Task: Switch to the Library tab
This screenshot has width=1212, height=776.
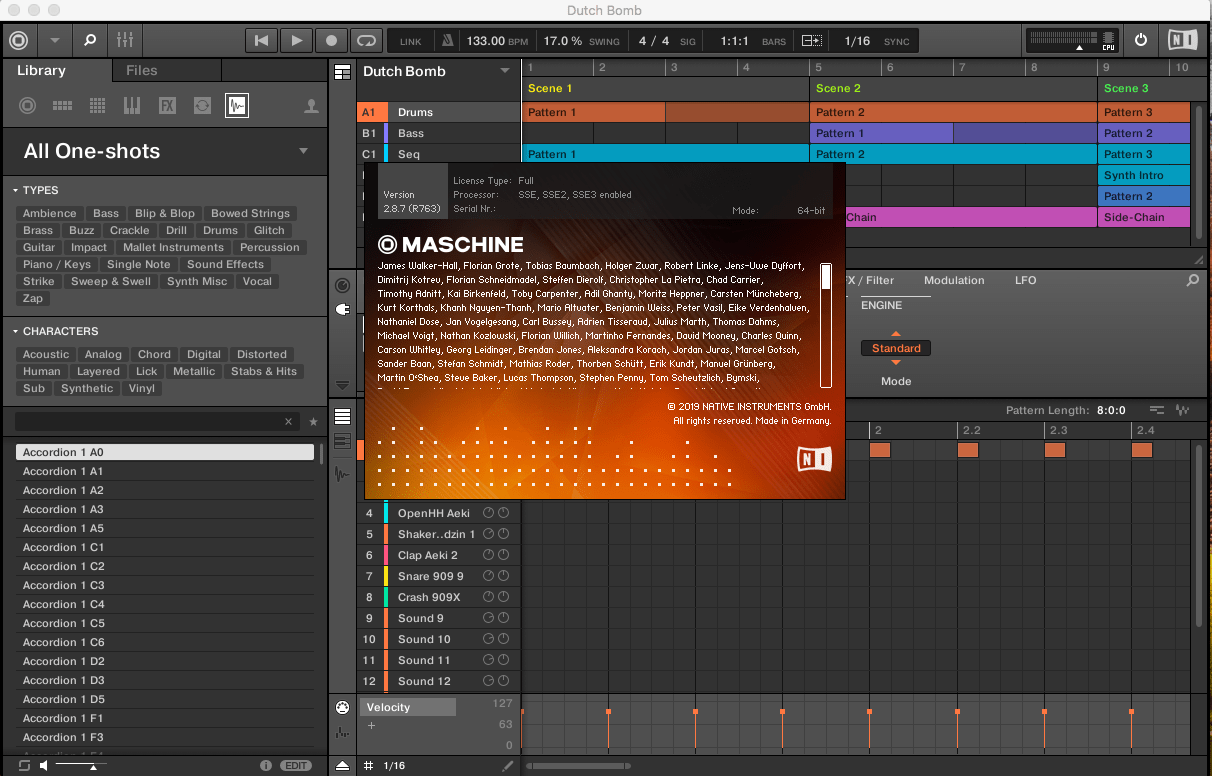Action: [x=41, y=71]
